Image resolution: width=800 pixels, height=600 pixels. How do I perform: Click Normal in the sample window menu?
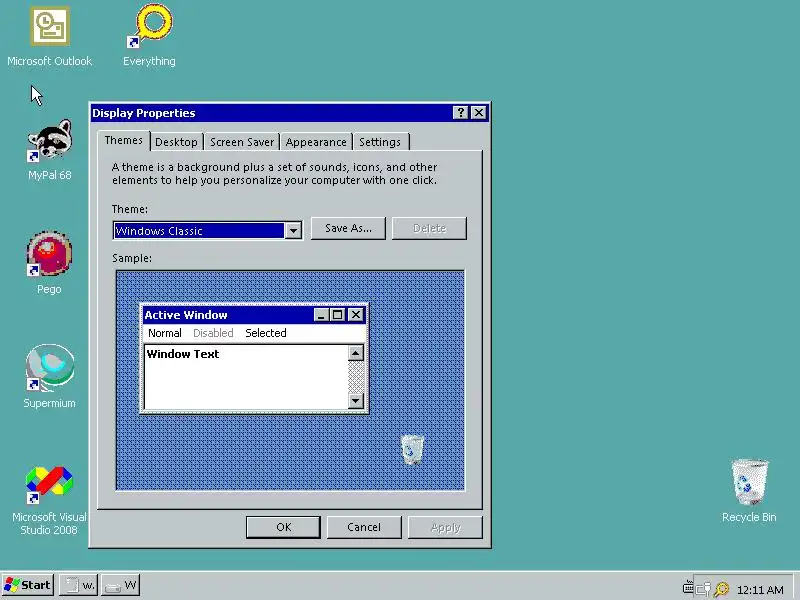[165, 333]
